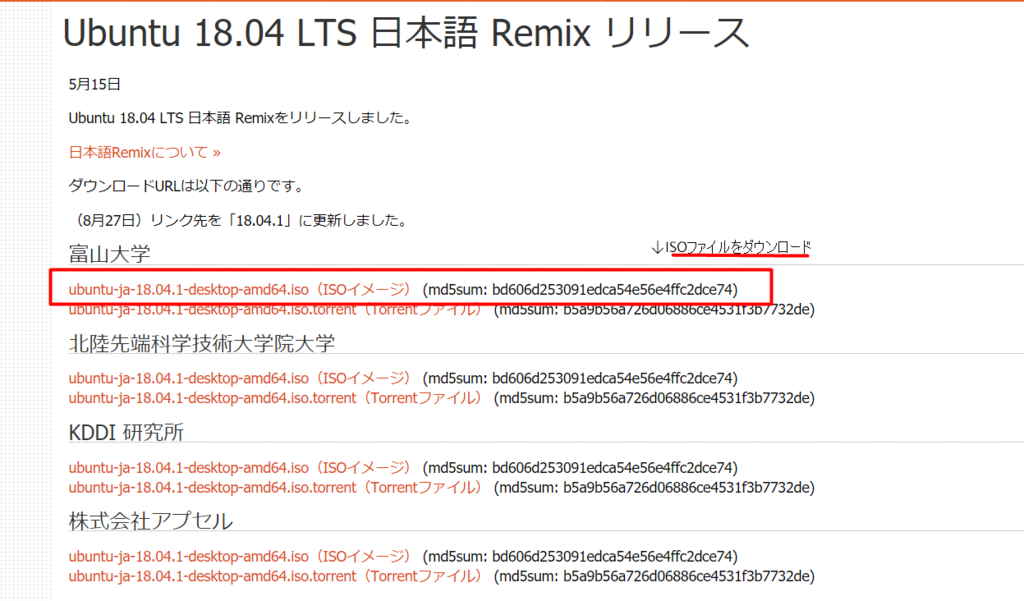Click the sentence ダウンロードURLは以下の通りです。
The width and height of the screenshot is (1024, 601).
click(x=187, y=186)
